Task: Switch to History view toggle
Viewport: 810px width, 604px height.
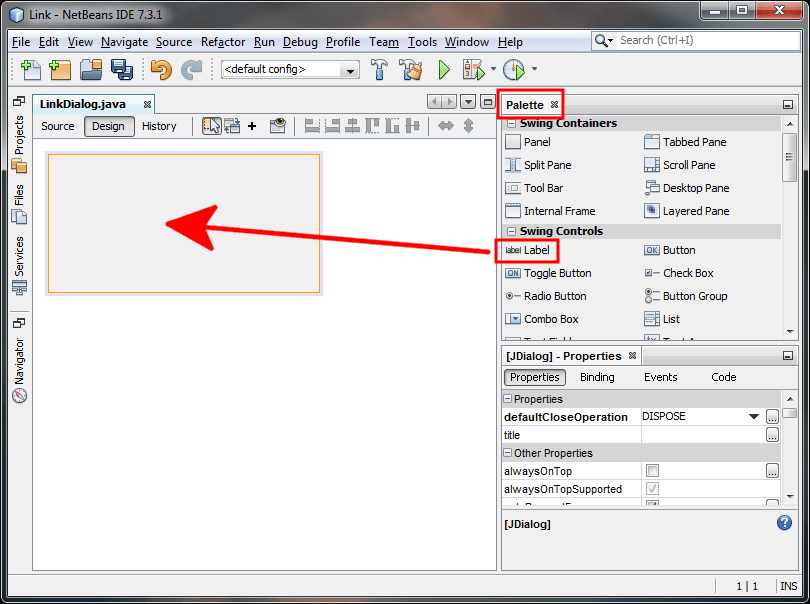Action: [x=159, y=126]
